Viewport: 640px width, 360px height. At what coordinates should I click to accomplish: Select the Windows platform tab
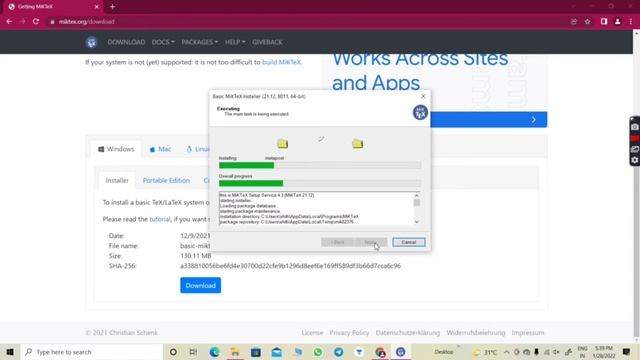click(116, 149)
